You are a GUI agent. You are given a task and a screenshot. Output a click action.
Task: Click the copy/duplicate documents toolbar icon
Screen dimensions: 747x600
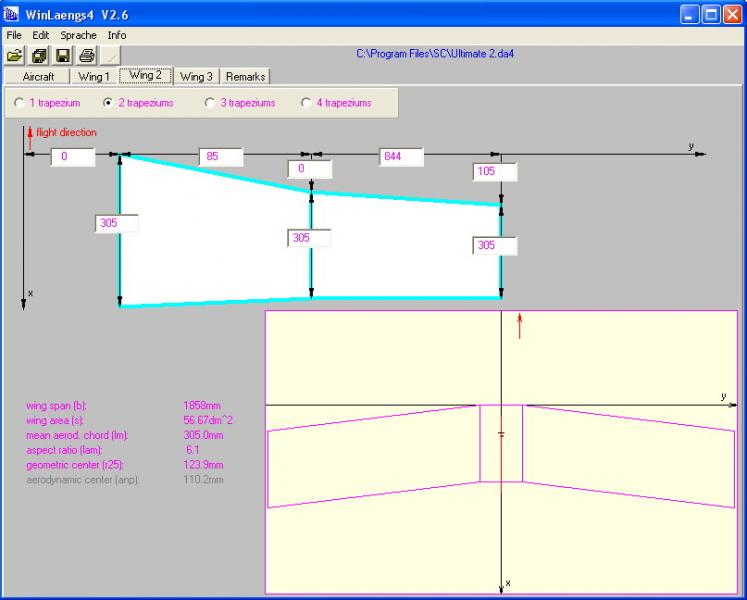pyautogui.click(x=39, y=55)
